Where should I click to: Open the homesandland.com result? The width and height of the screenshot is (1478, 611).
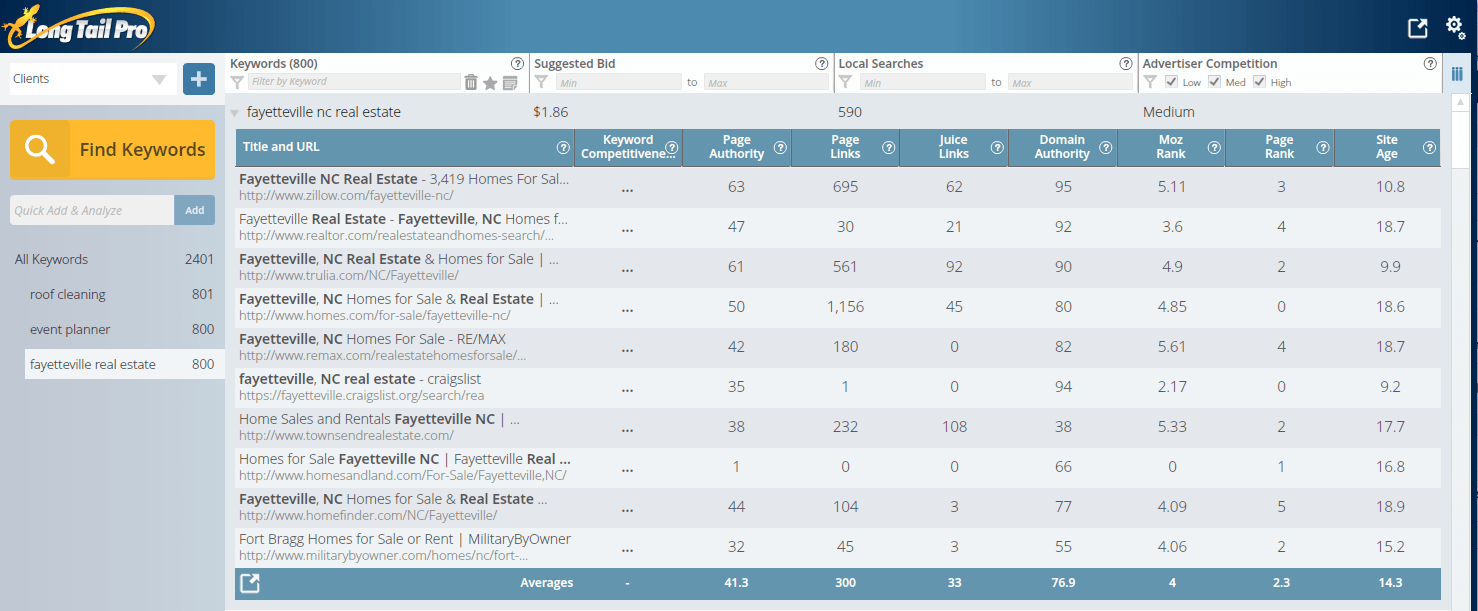tap(405, 467)
